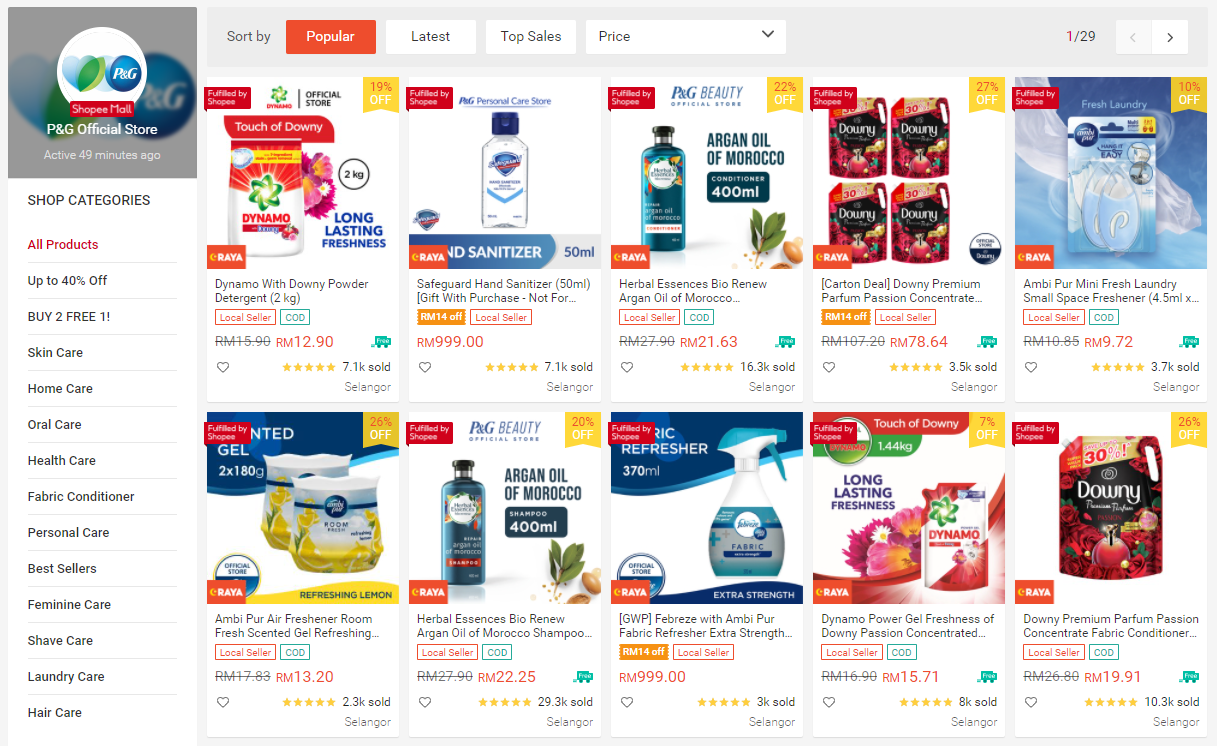Open Fabric Conditioner category

tap(81, 497)
